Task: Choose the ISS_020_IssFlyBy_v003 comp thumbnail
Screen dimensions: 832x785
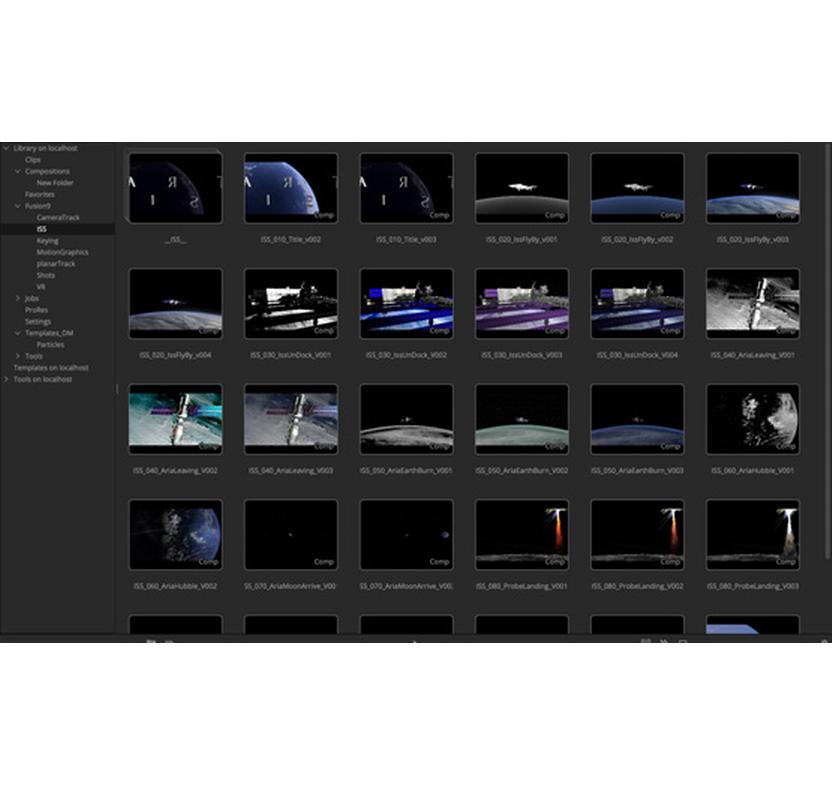Action: (x=753, y=188)
